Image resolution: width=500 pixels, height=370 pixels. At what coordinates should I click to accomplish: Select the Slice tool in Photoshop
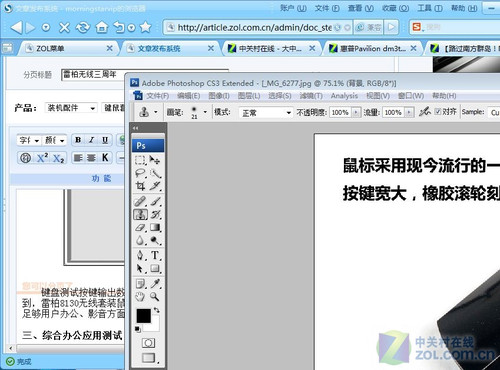click(155, 186)
